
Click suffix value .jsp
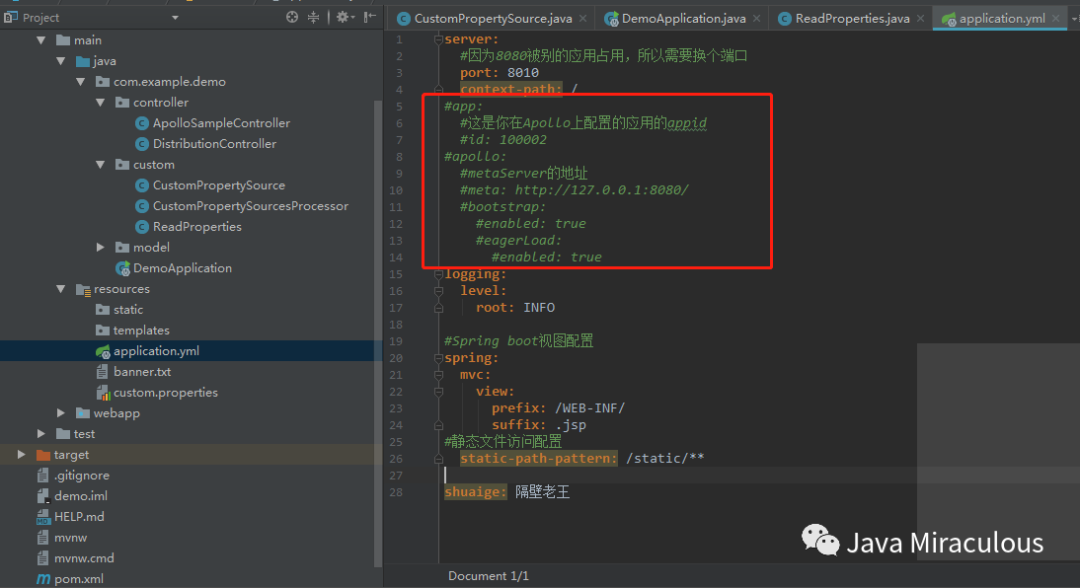tap(570, 425)
